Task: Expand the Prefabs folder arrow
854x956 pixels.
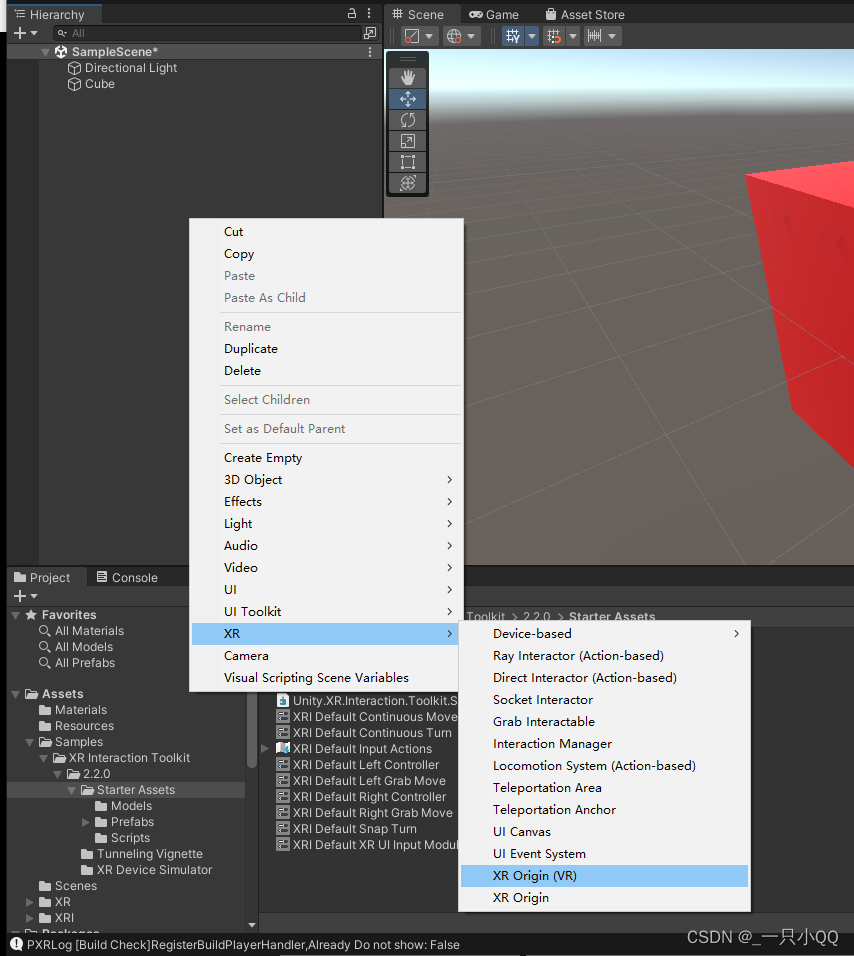Action: 86,822
